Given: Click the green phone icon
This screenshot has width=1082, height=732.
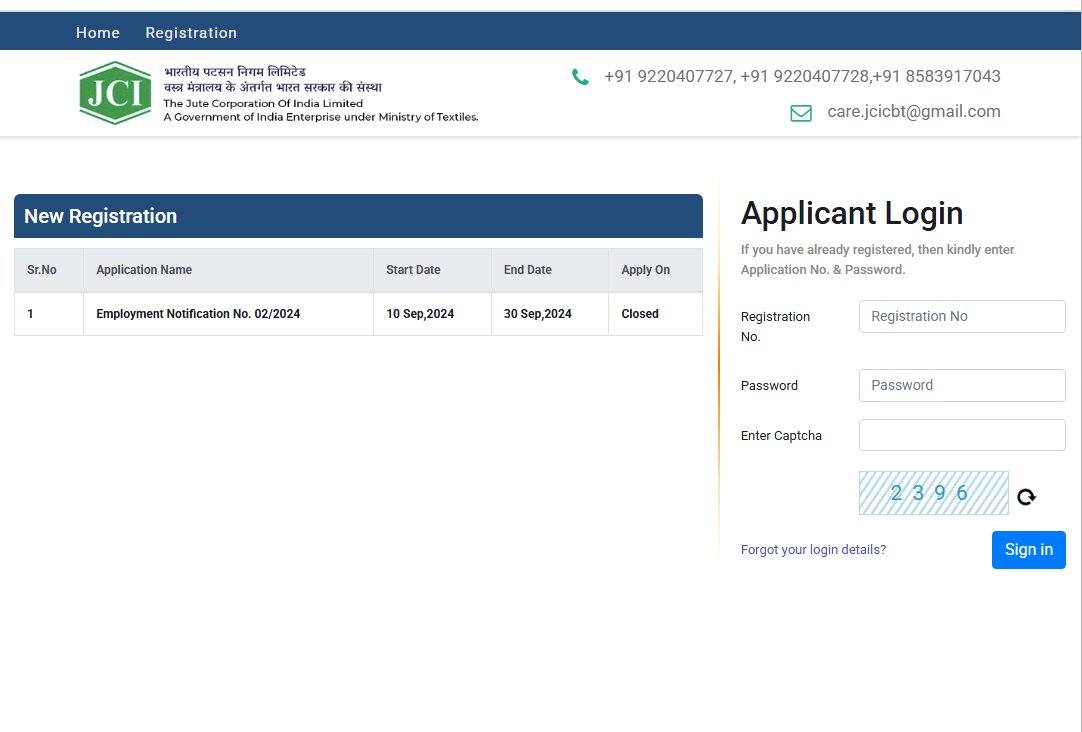Looking at the screenshot, I should tap(580, 77).
